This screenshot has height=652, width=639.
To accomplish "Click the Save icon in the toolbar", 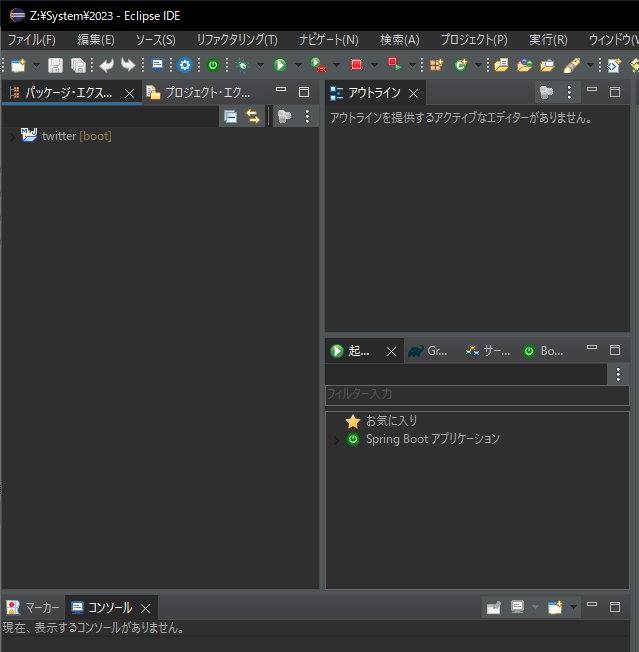I will tap(55, 65).
